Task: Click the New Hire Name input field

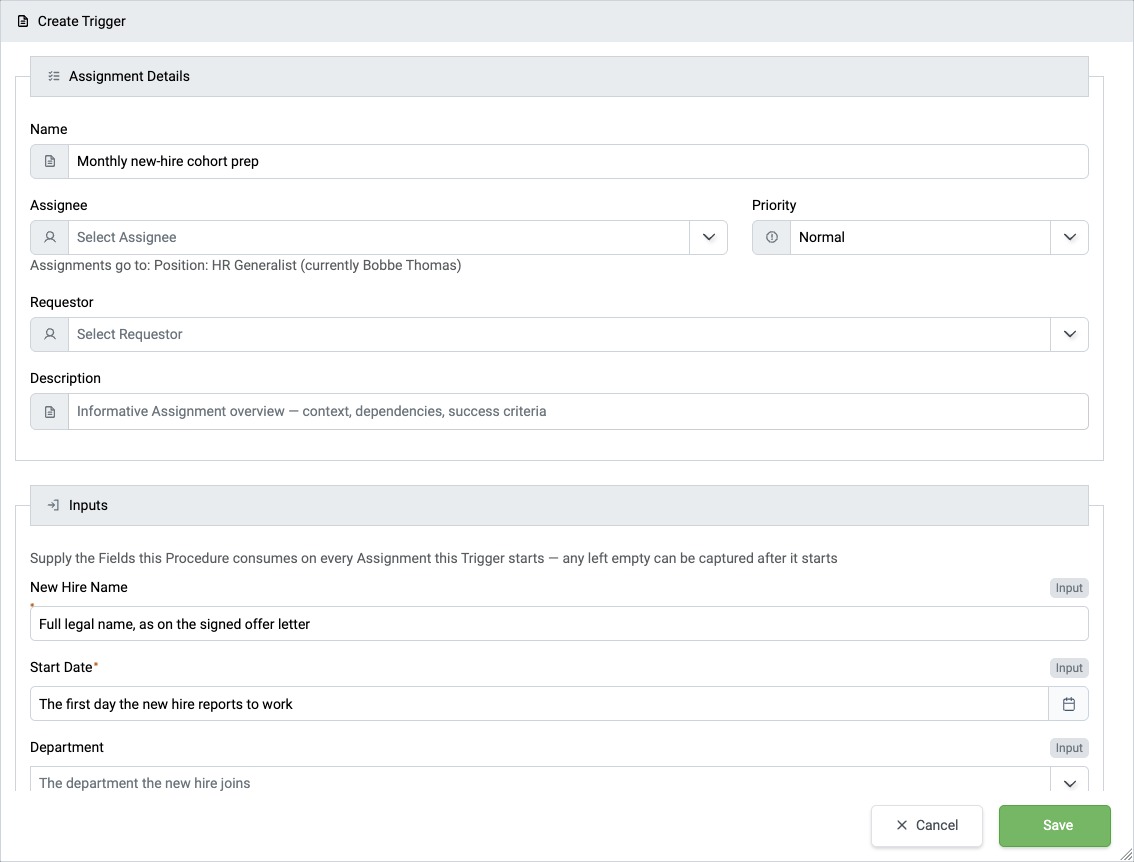Action: click(x=559, y=623)
